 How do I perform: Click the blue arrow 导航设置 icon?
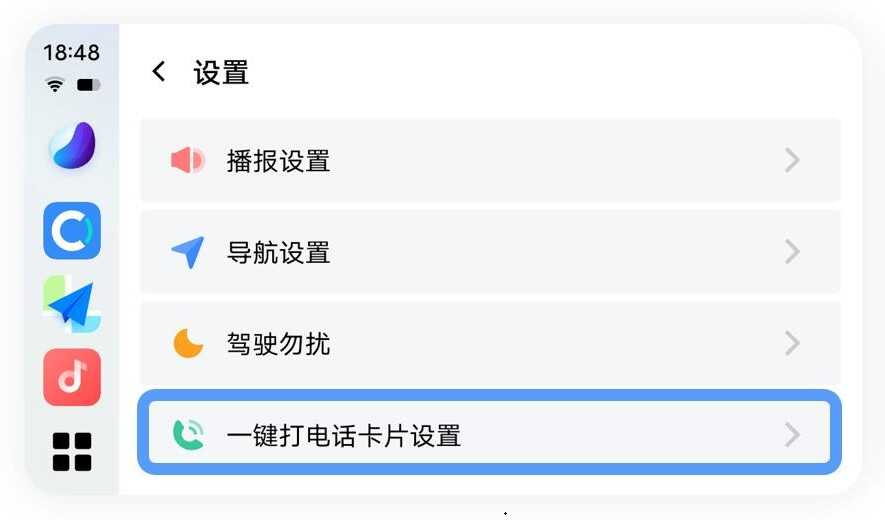[187, 252]
